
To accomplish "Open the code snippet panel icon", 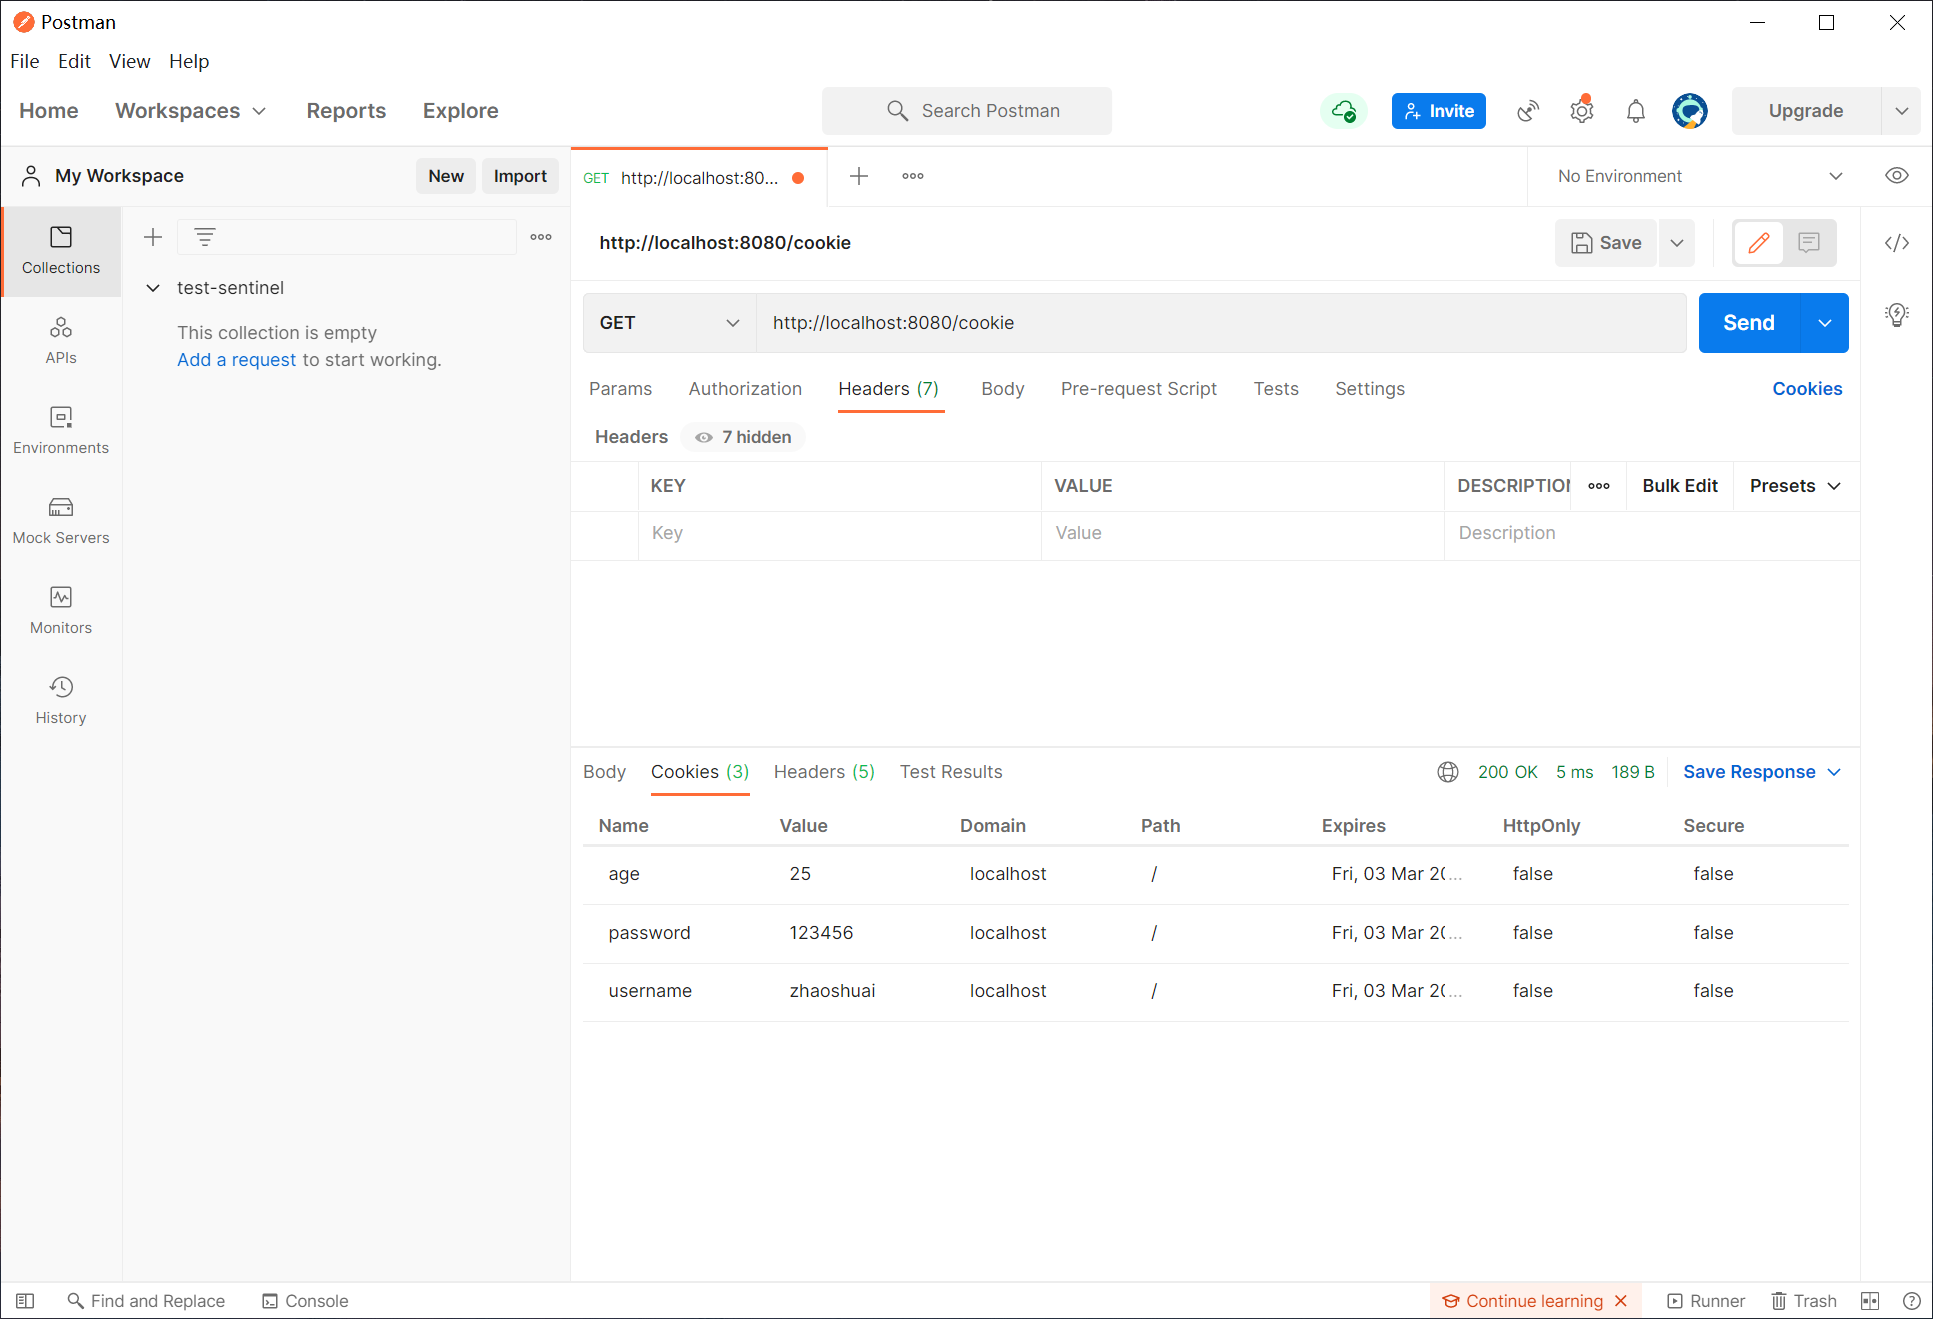I will pyautogui.click(x=1897, y=243).
